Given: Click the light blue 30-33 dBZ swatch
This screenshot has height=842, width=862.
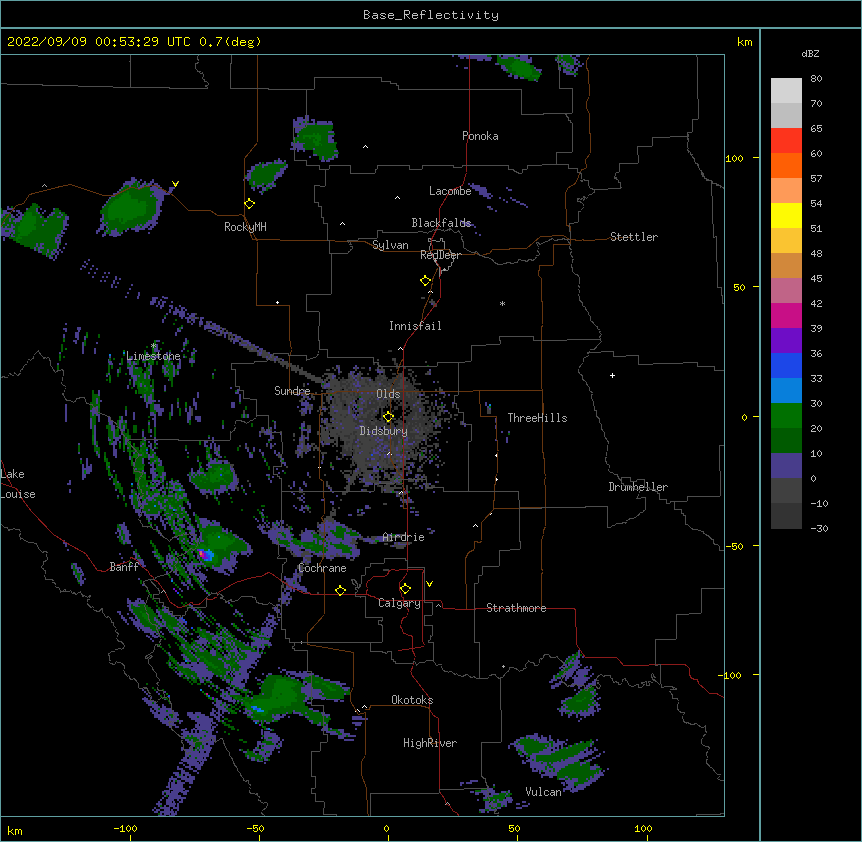Looking at the screenshot, I should click(x=786, y=390).
